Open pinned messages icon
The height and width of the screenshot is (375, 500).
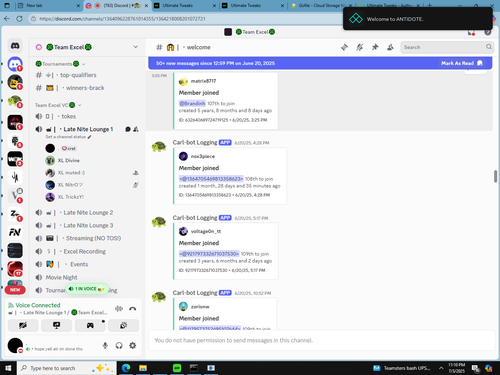pyautogui.click(x=375, y=47)
